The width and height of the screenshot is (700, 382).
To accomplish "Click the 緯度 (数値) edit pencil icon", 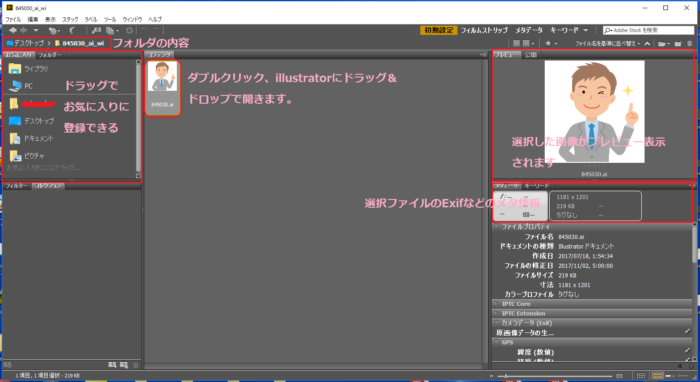I will point(688,351).
